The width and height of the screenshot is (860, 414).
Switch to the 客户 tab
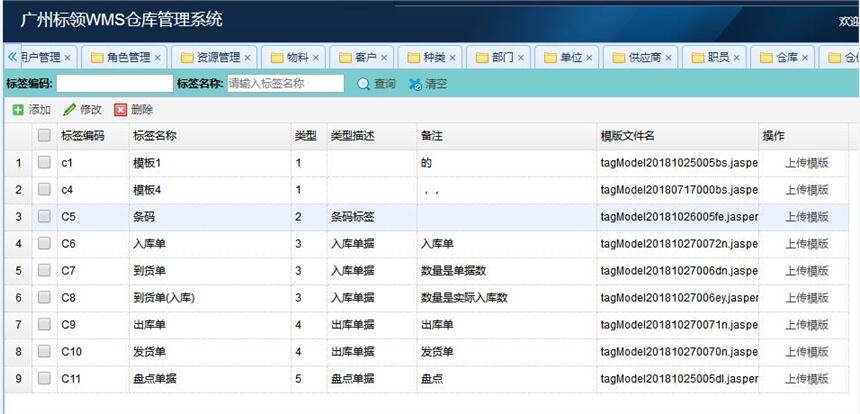(x=364, y=58)
